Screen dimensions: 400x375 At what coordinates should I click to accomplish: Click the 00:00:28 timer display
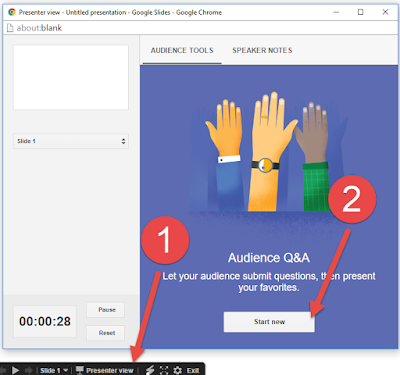coord(45,321)
